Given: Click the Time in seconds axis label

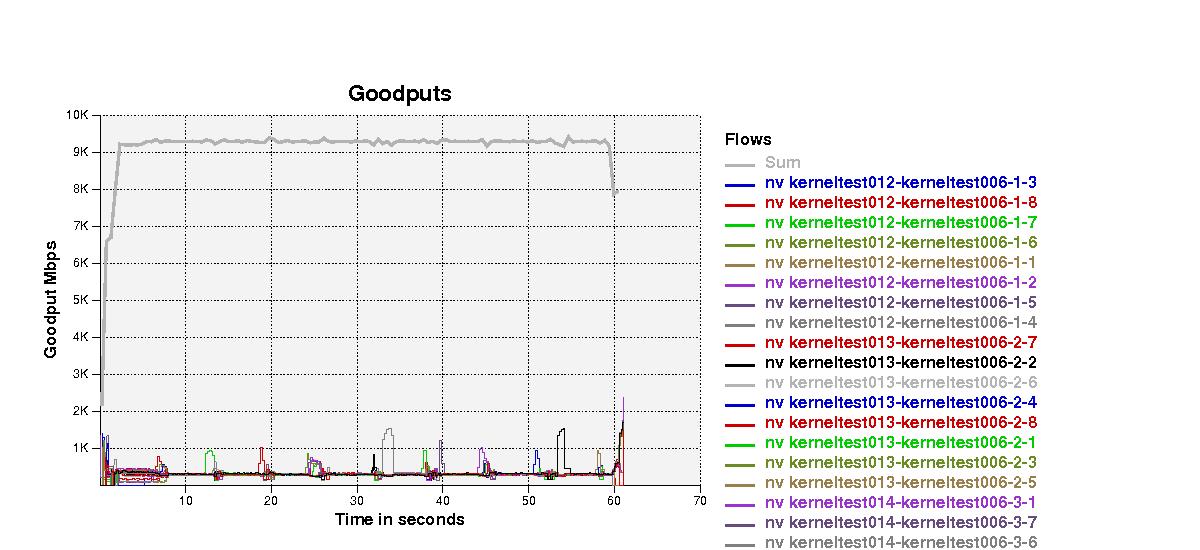Looking at the screenshot, I should pyautogui.click(x=399, y=519).
